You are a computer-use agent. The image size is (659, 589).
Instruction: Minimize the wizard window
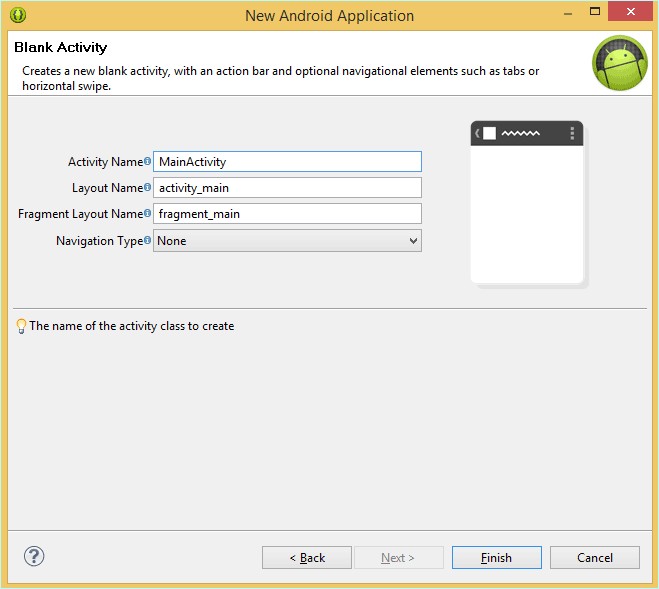568,13
